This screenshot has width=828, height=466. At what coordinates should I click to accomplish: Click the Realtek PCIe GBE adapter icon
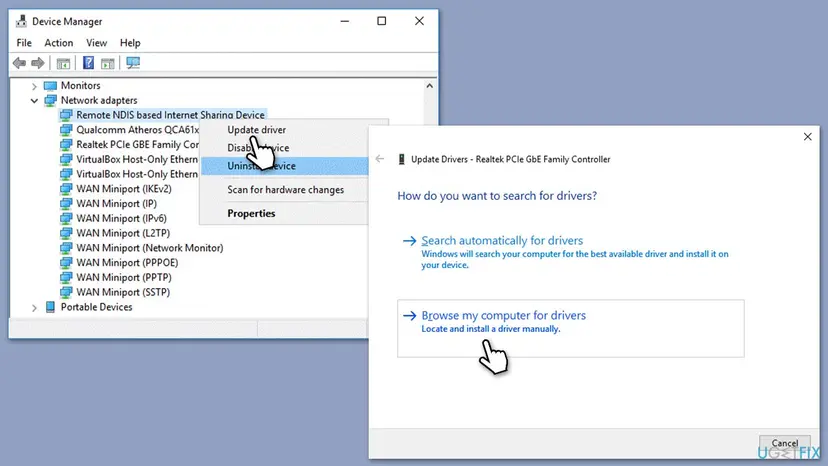coord(66,145)
